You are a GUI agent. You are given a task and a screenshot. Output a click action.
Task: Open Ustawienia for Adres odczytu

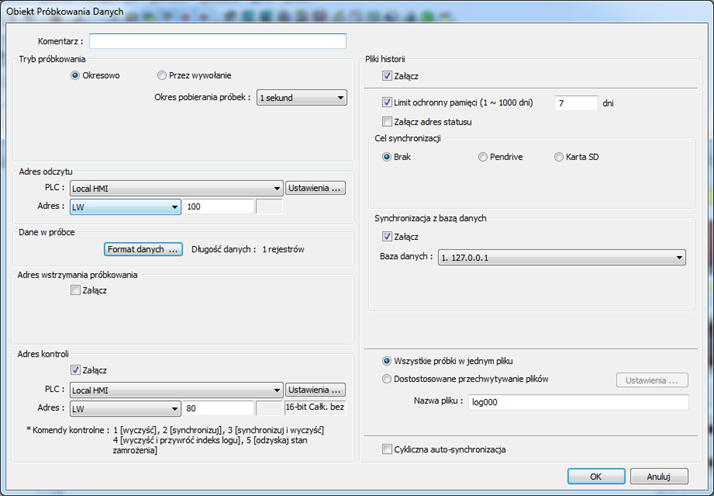315,188
